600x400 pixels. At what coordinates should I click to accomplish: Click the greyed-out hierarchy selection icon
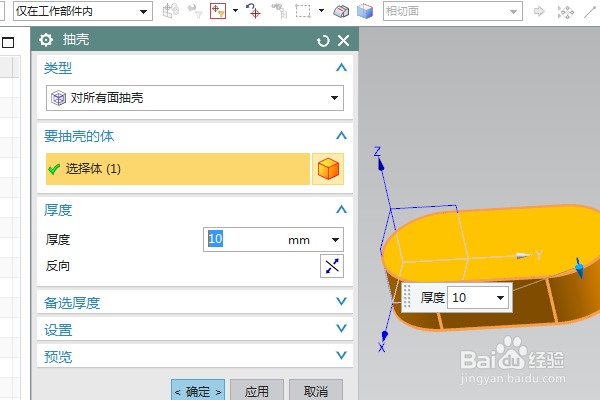[279, 11]
